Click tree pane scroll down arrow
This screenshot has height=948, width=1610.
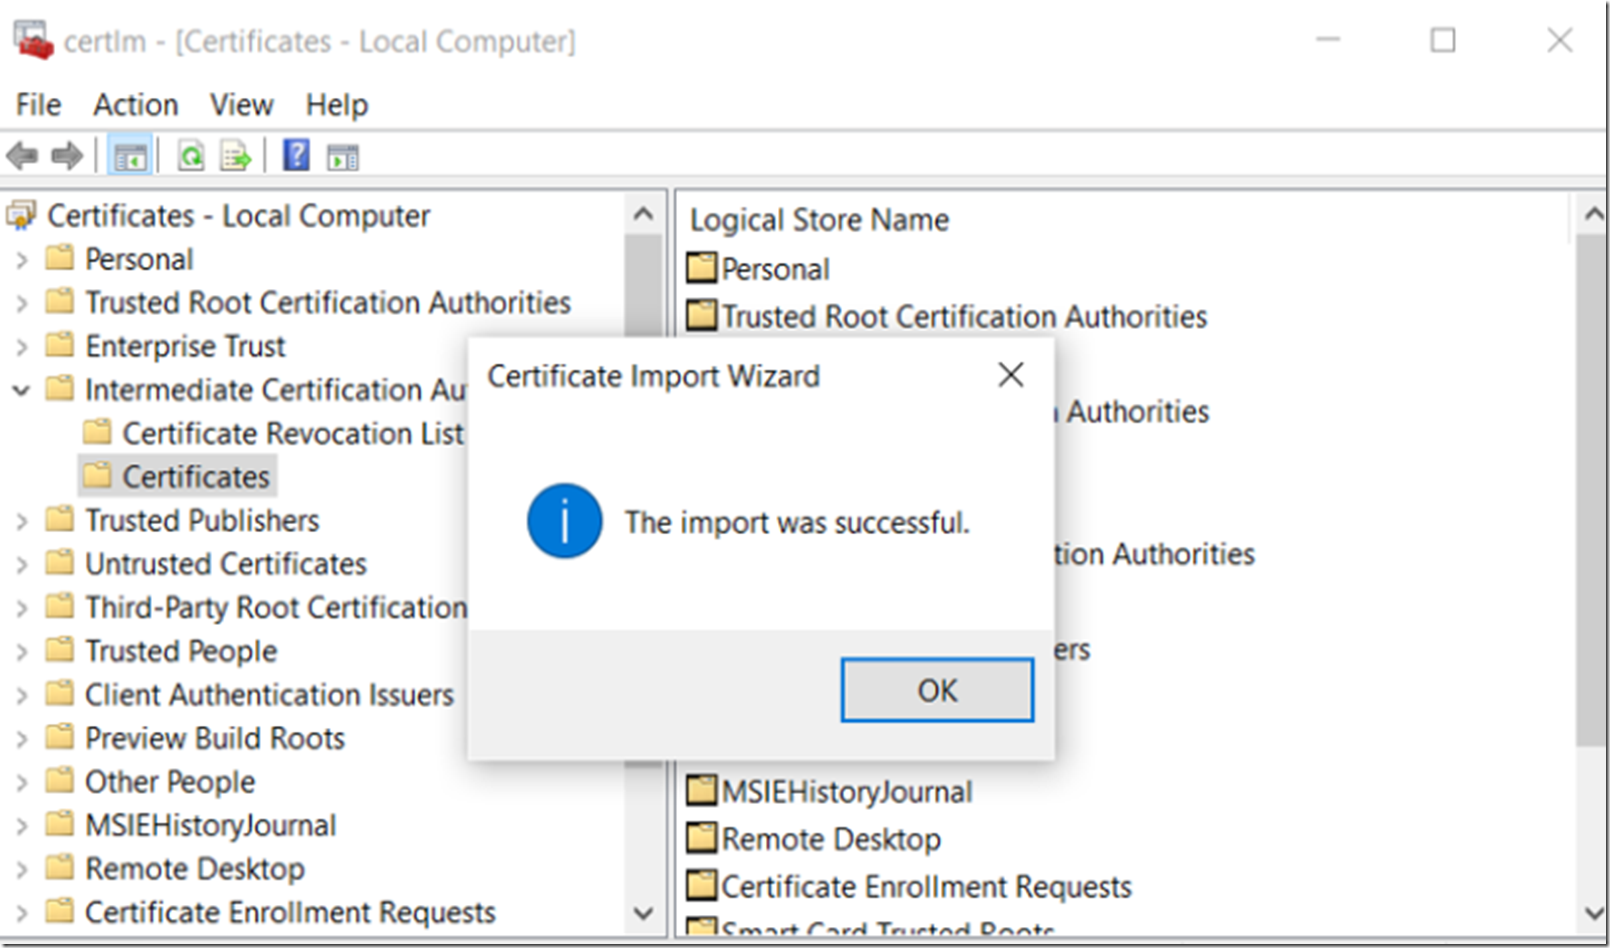[644, 913]
